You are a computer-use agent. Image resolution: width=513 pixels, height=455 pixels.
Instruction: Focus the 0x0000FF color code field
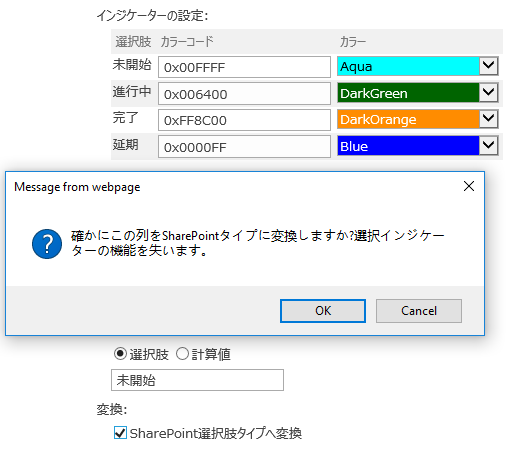click(x=244, y=147)
